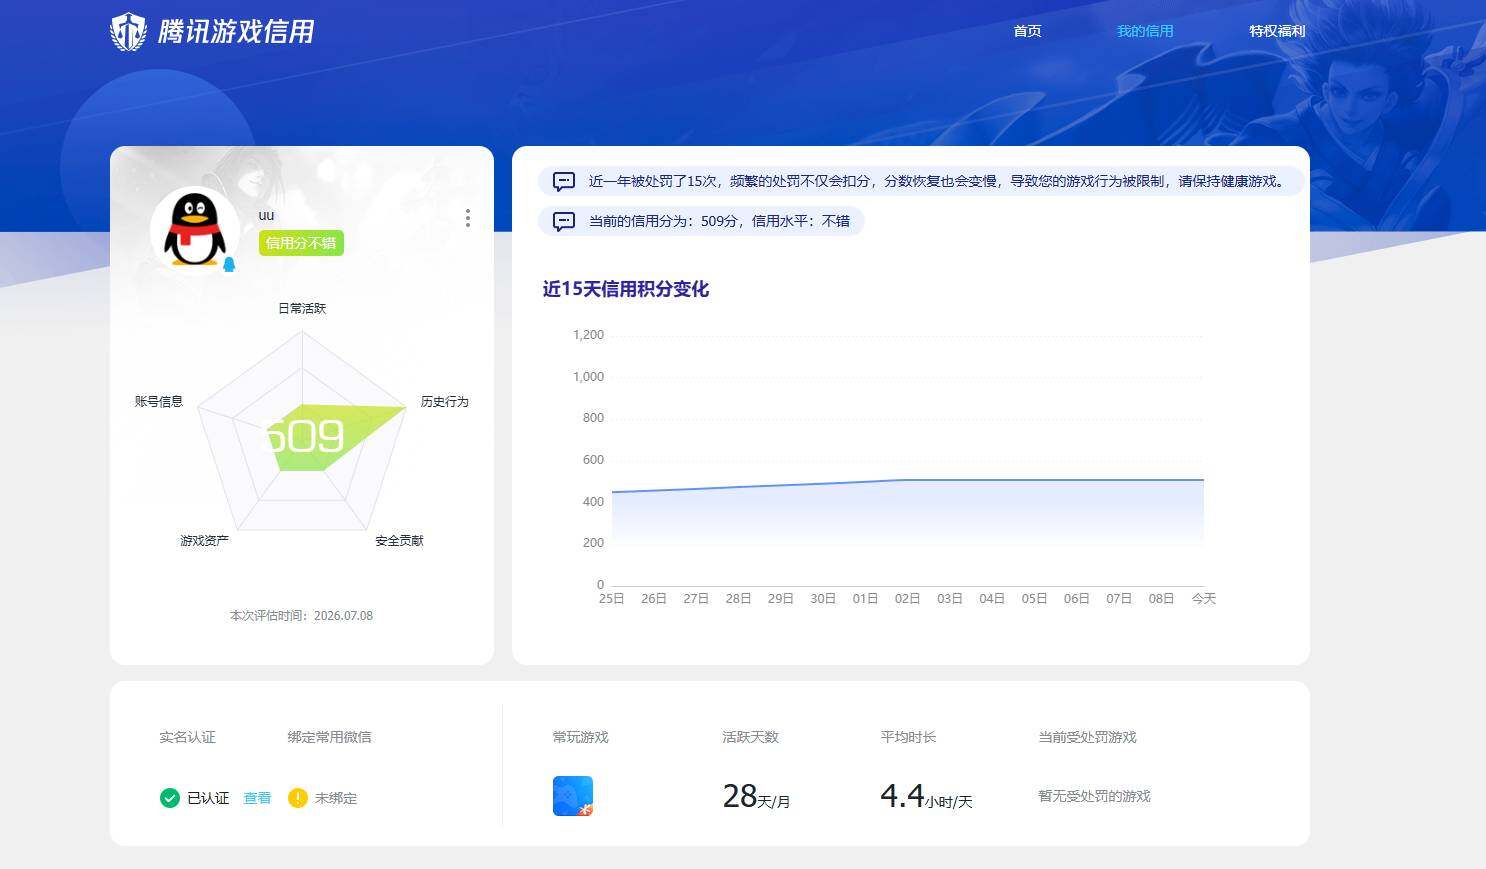This screenshot has width=1486, height=869.
Task: Open 特权福利 navigation tab
Action: coord(1277,31)
